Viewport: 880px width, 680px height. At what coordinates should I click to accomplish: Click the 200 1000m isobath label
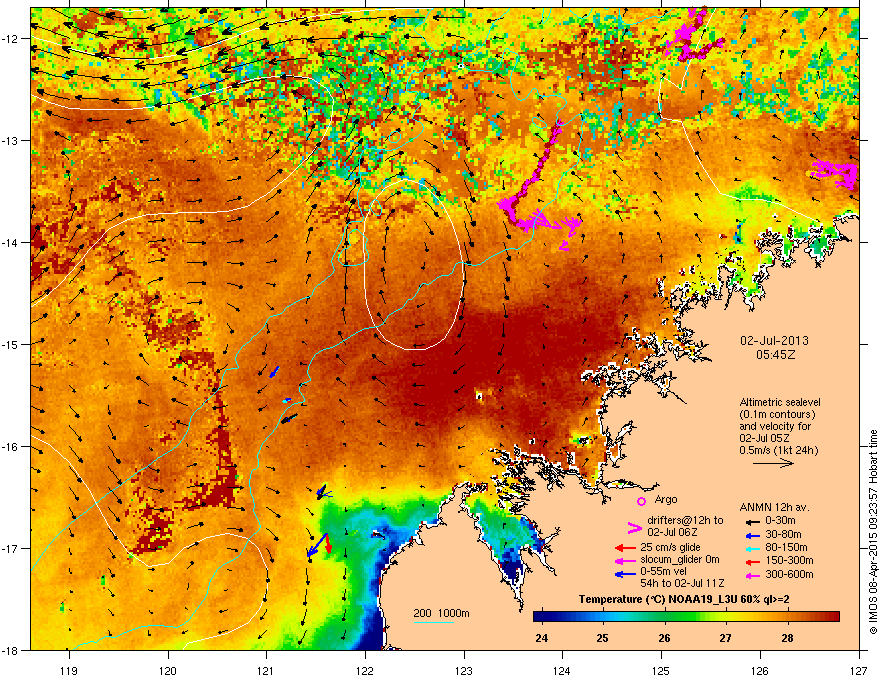pyautogui.click(x=441, y=613)
